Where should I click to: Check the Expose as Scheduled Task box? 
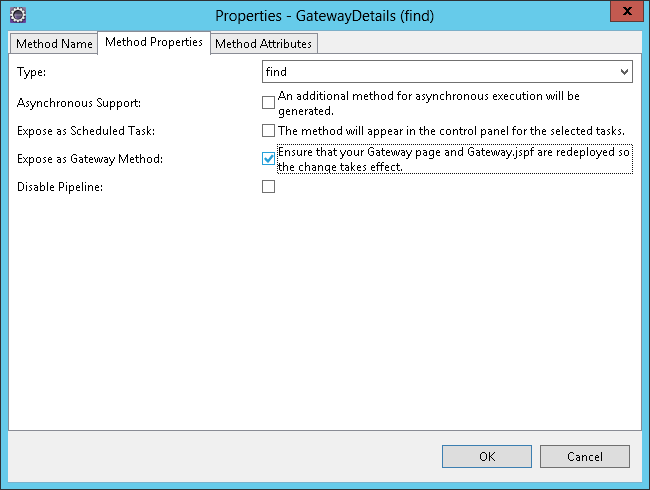pyautogui.click(x=268, y=131)
